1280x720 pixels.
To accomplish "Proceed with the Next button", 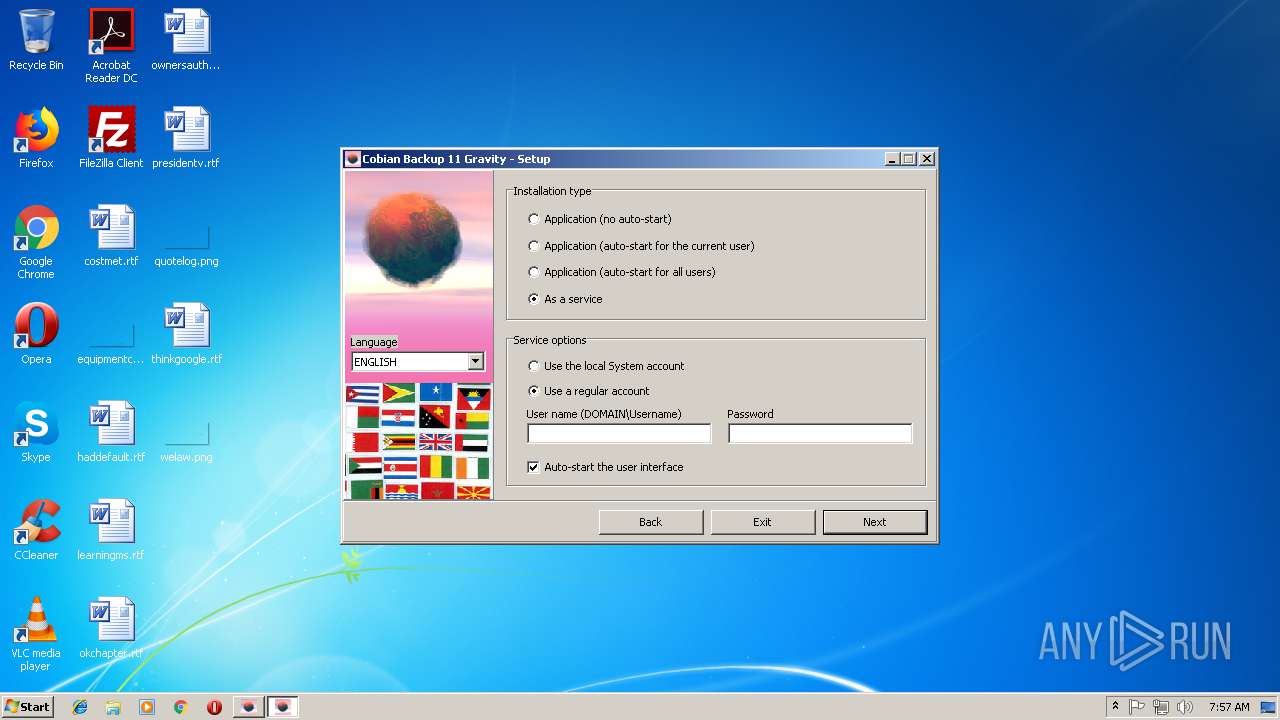I will tap(875, 522).
